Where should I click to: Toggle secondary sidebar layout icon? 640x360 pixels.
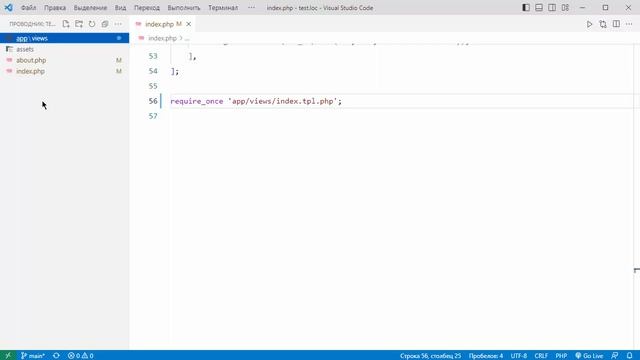point(552,8)
